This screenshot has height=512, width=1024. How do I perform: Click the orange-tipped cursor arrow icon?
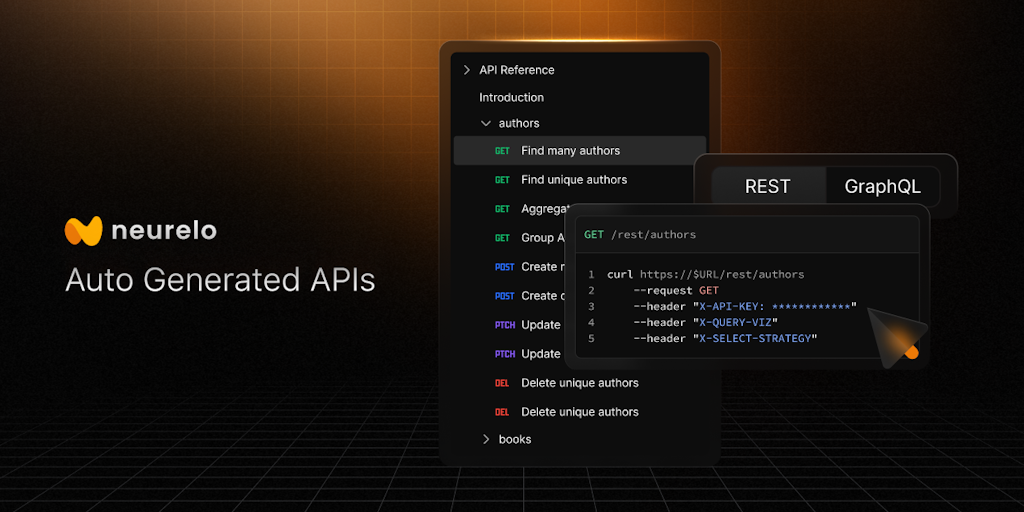[x=893, y=336]
